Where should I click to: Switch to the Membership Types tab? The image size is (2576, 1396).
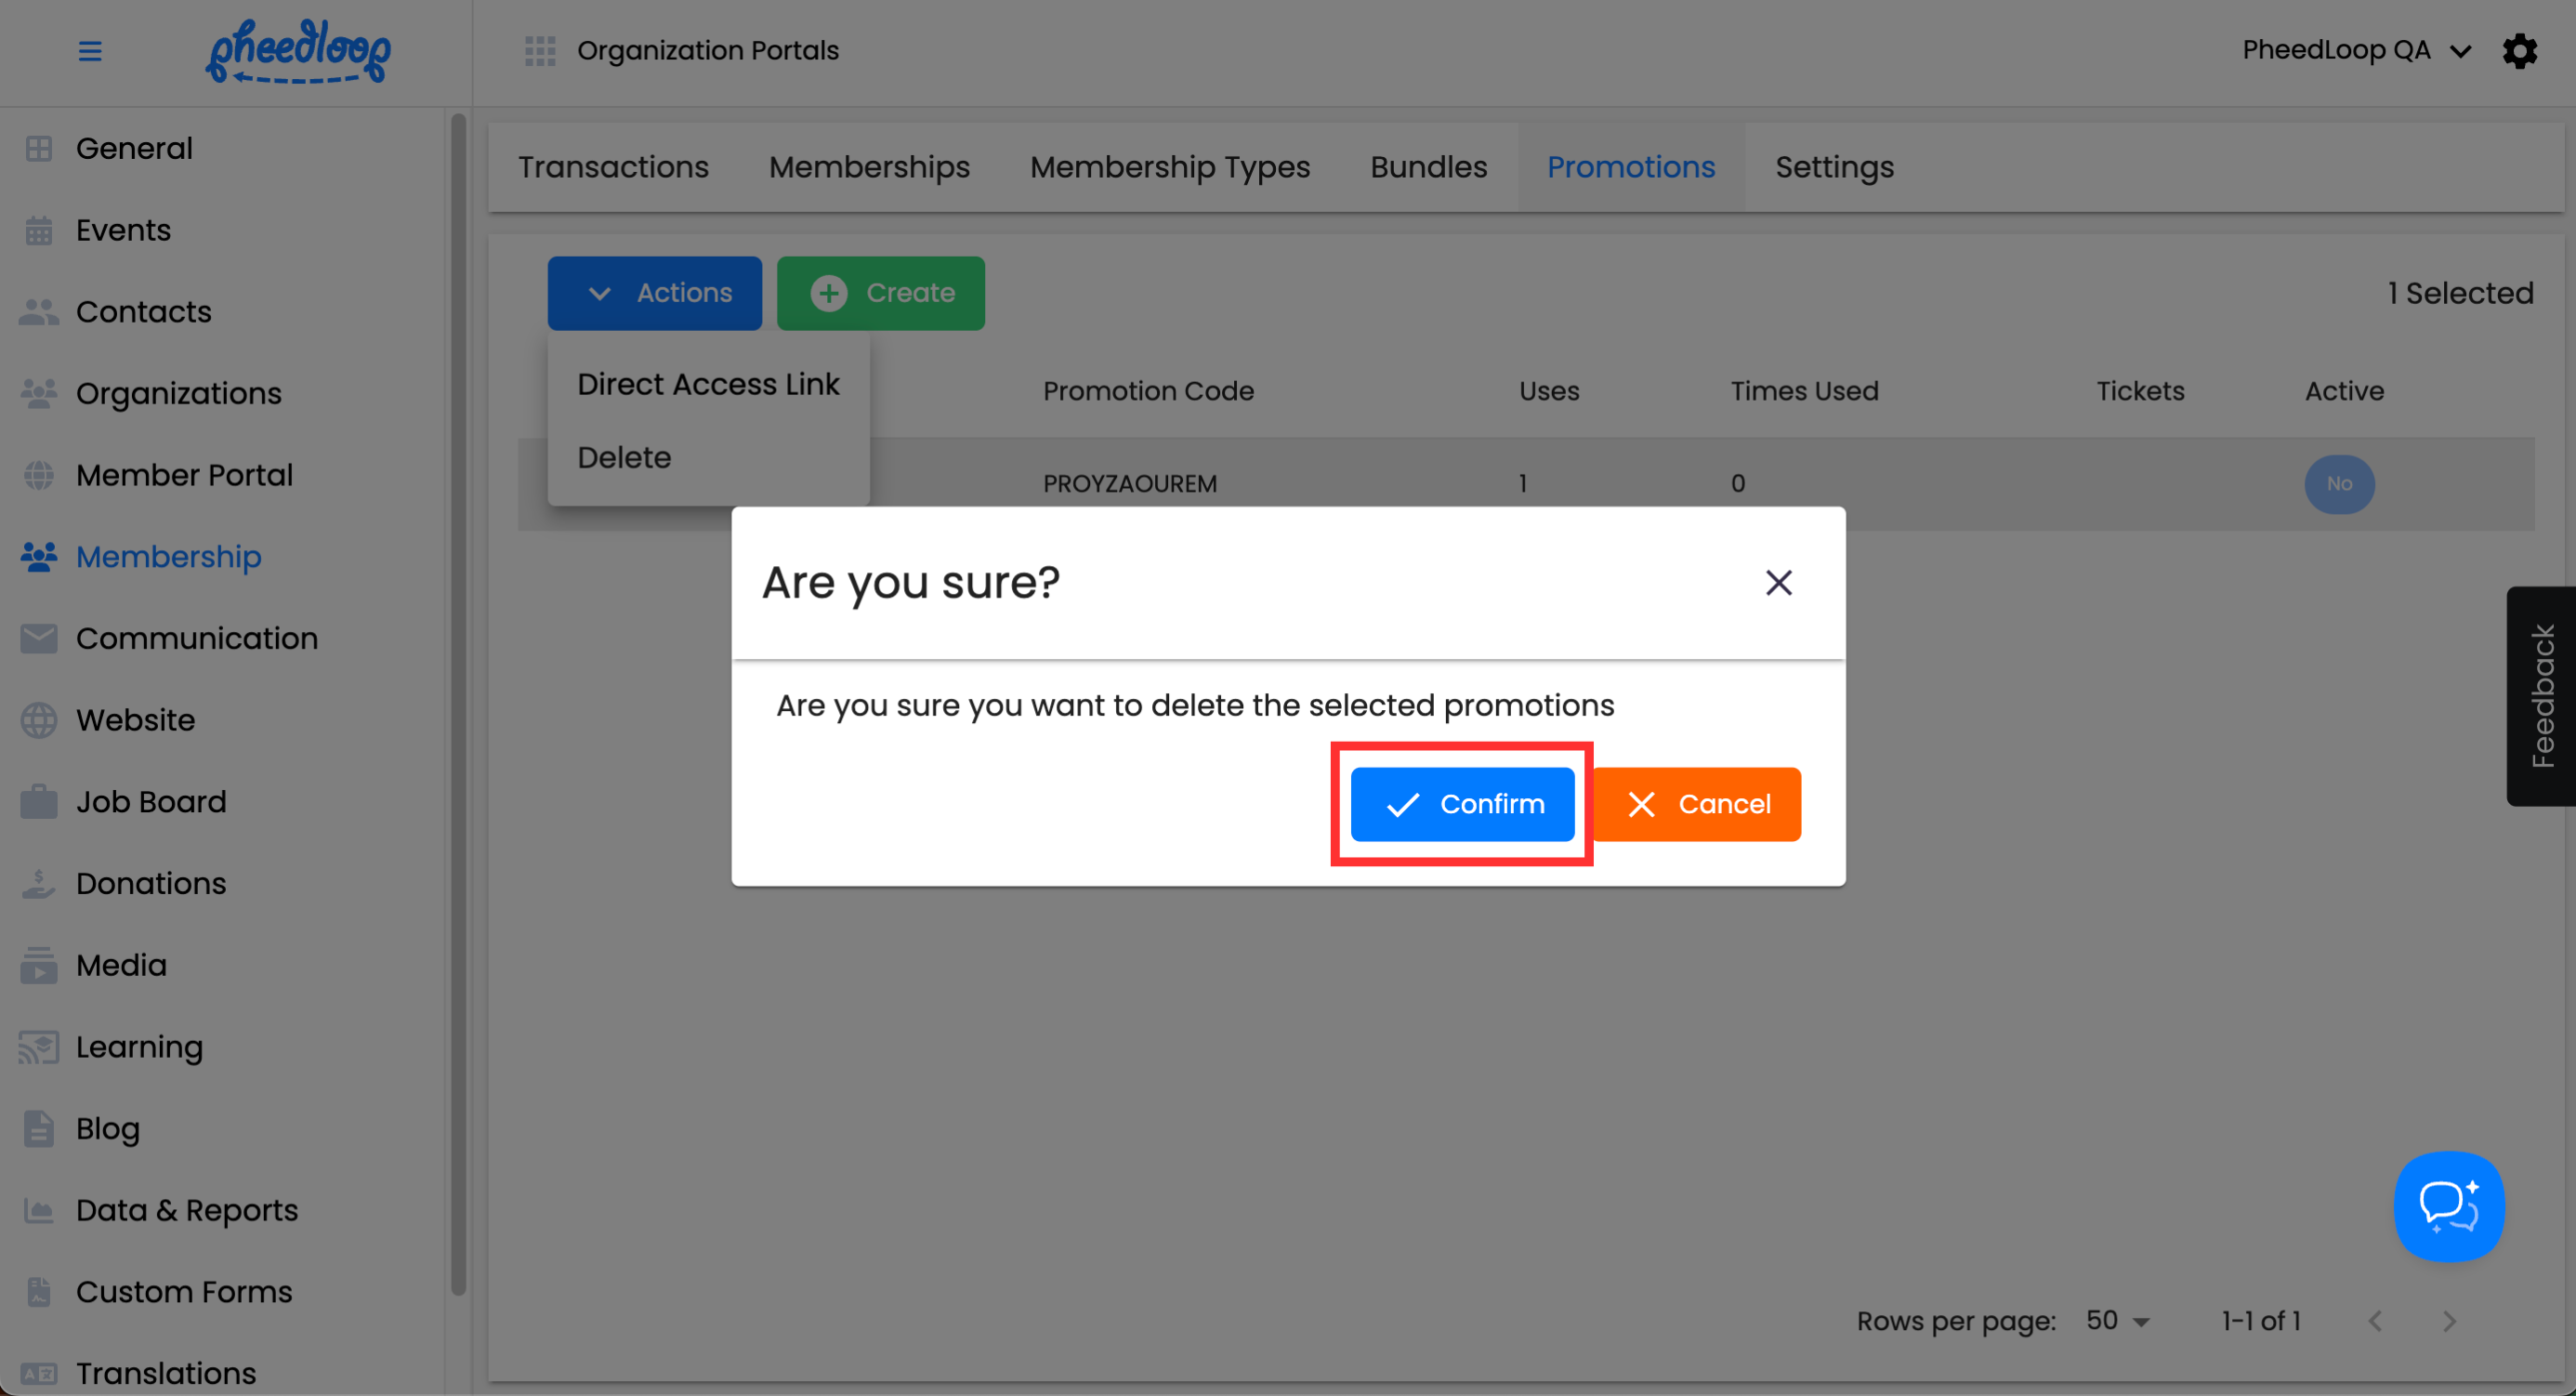pos(1169,167)
